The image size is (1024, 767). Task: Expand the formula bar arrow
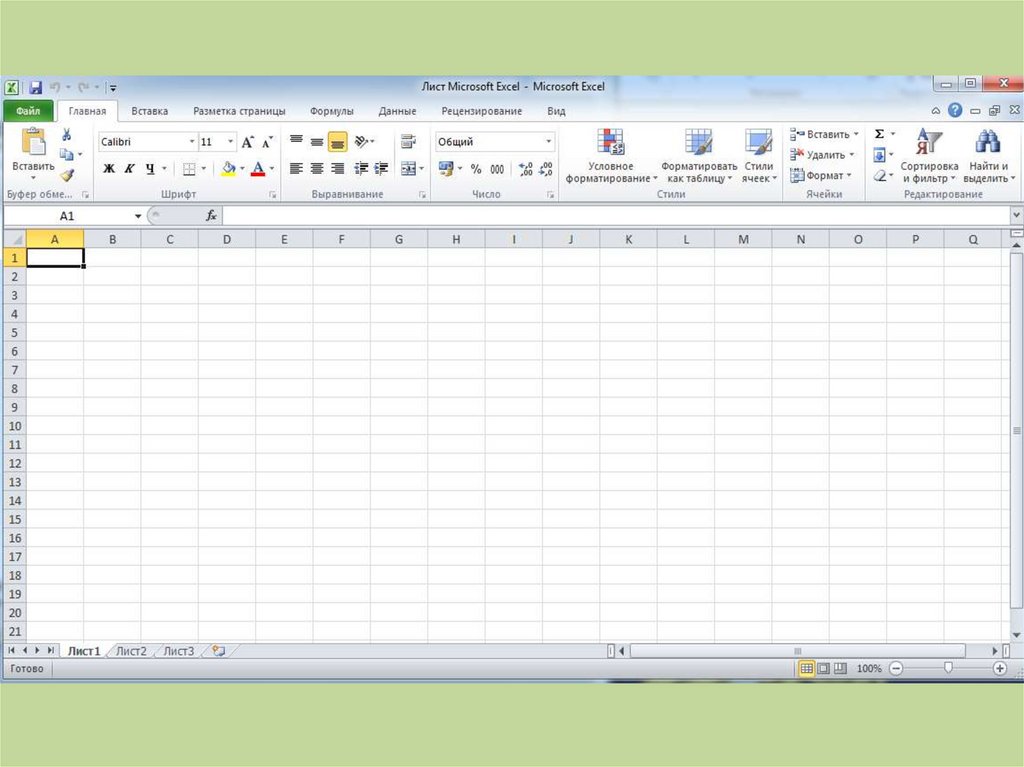tap(1016, 215)
